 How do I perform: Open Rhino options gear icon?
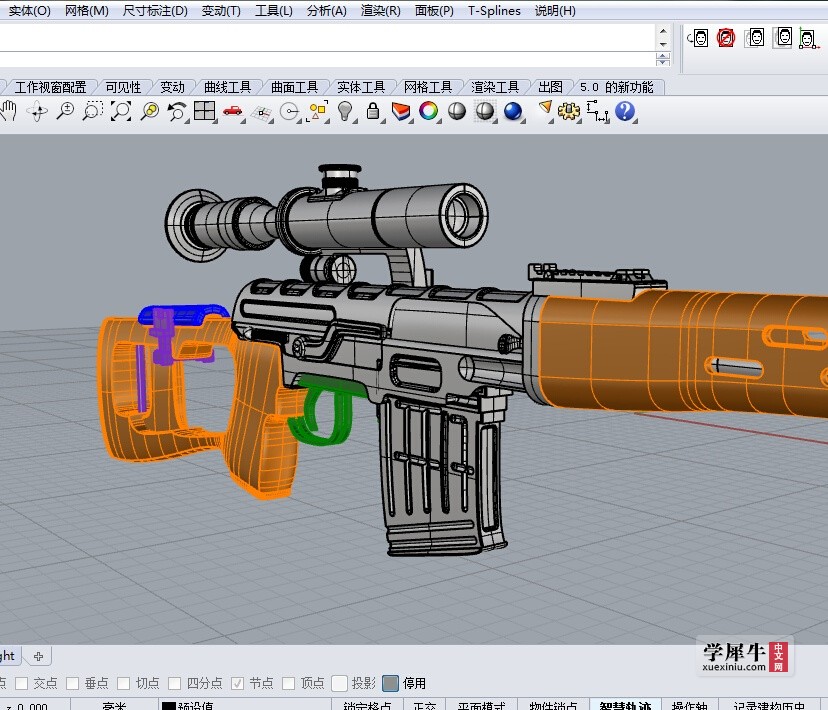(569, 111)
